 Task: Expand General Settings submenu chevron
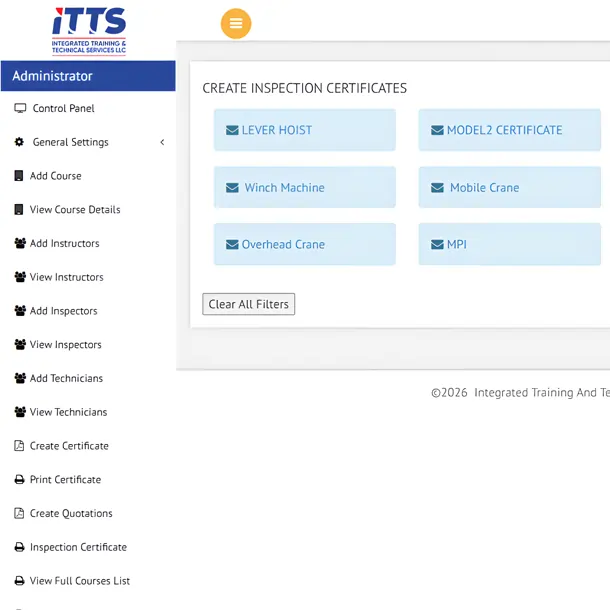[x=162, y=142]
